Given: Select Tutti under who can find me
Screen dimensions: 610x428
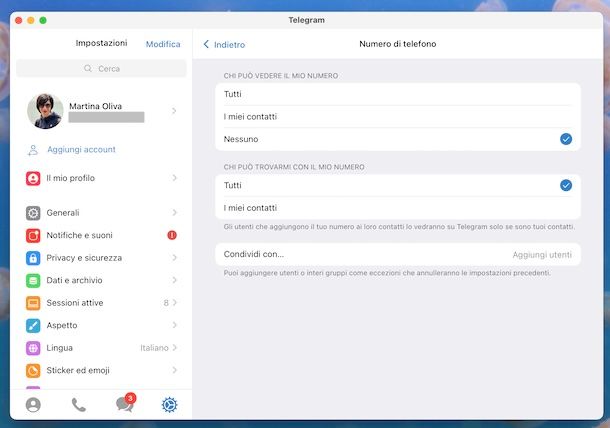Looking at the screenshot, I should pos(398,186).
